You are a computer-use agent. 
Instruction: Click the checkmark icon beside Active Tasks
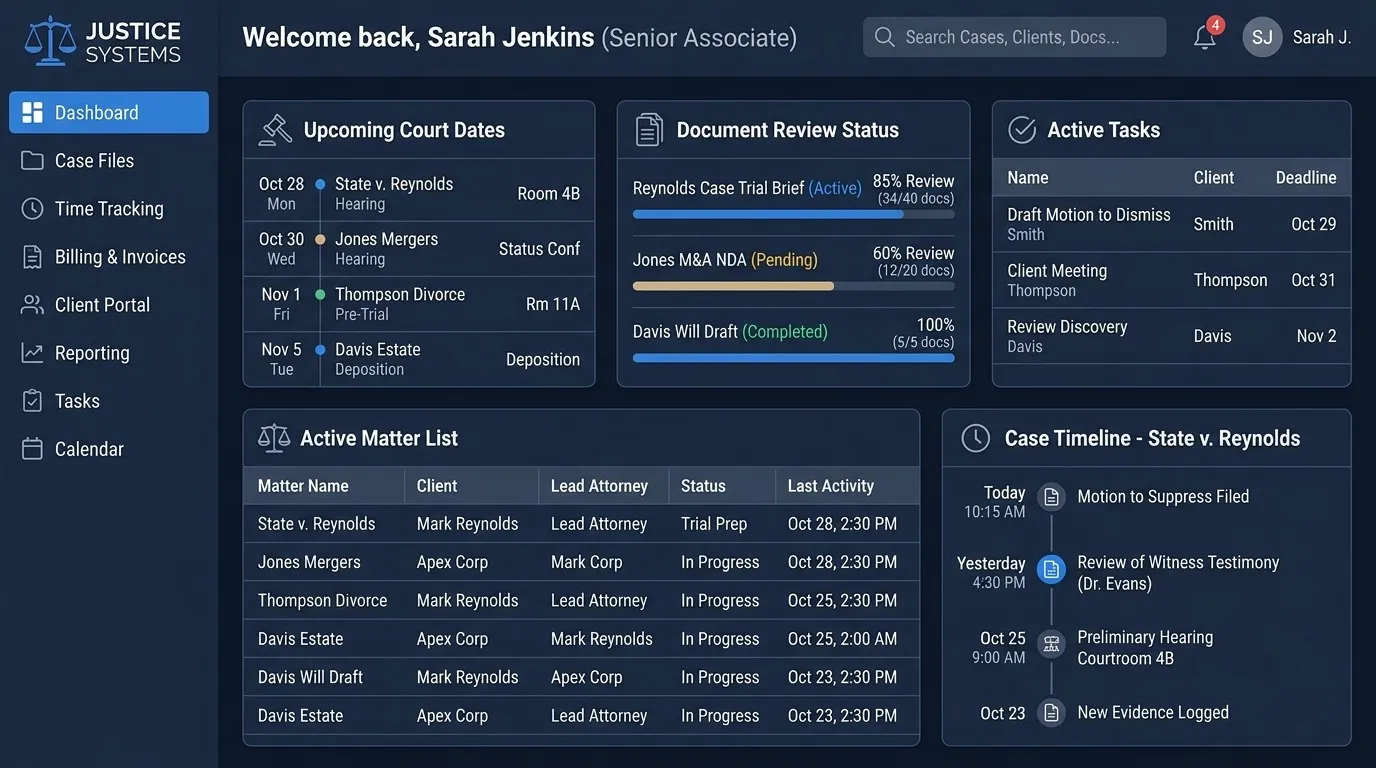pos(1022,130)
